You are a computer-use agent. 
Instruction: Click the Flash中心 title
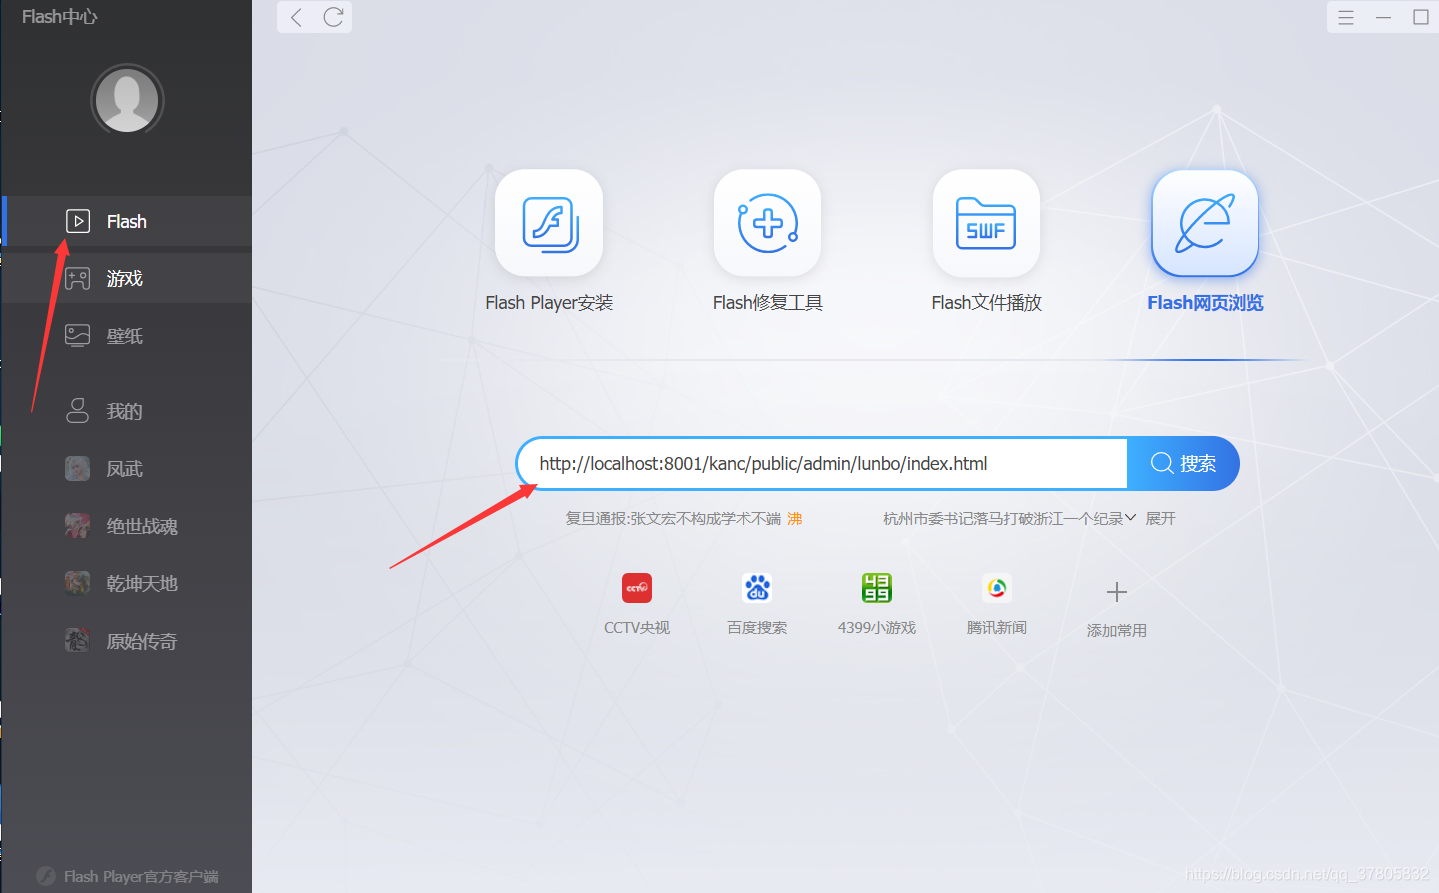tap(60, 16)
